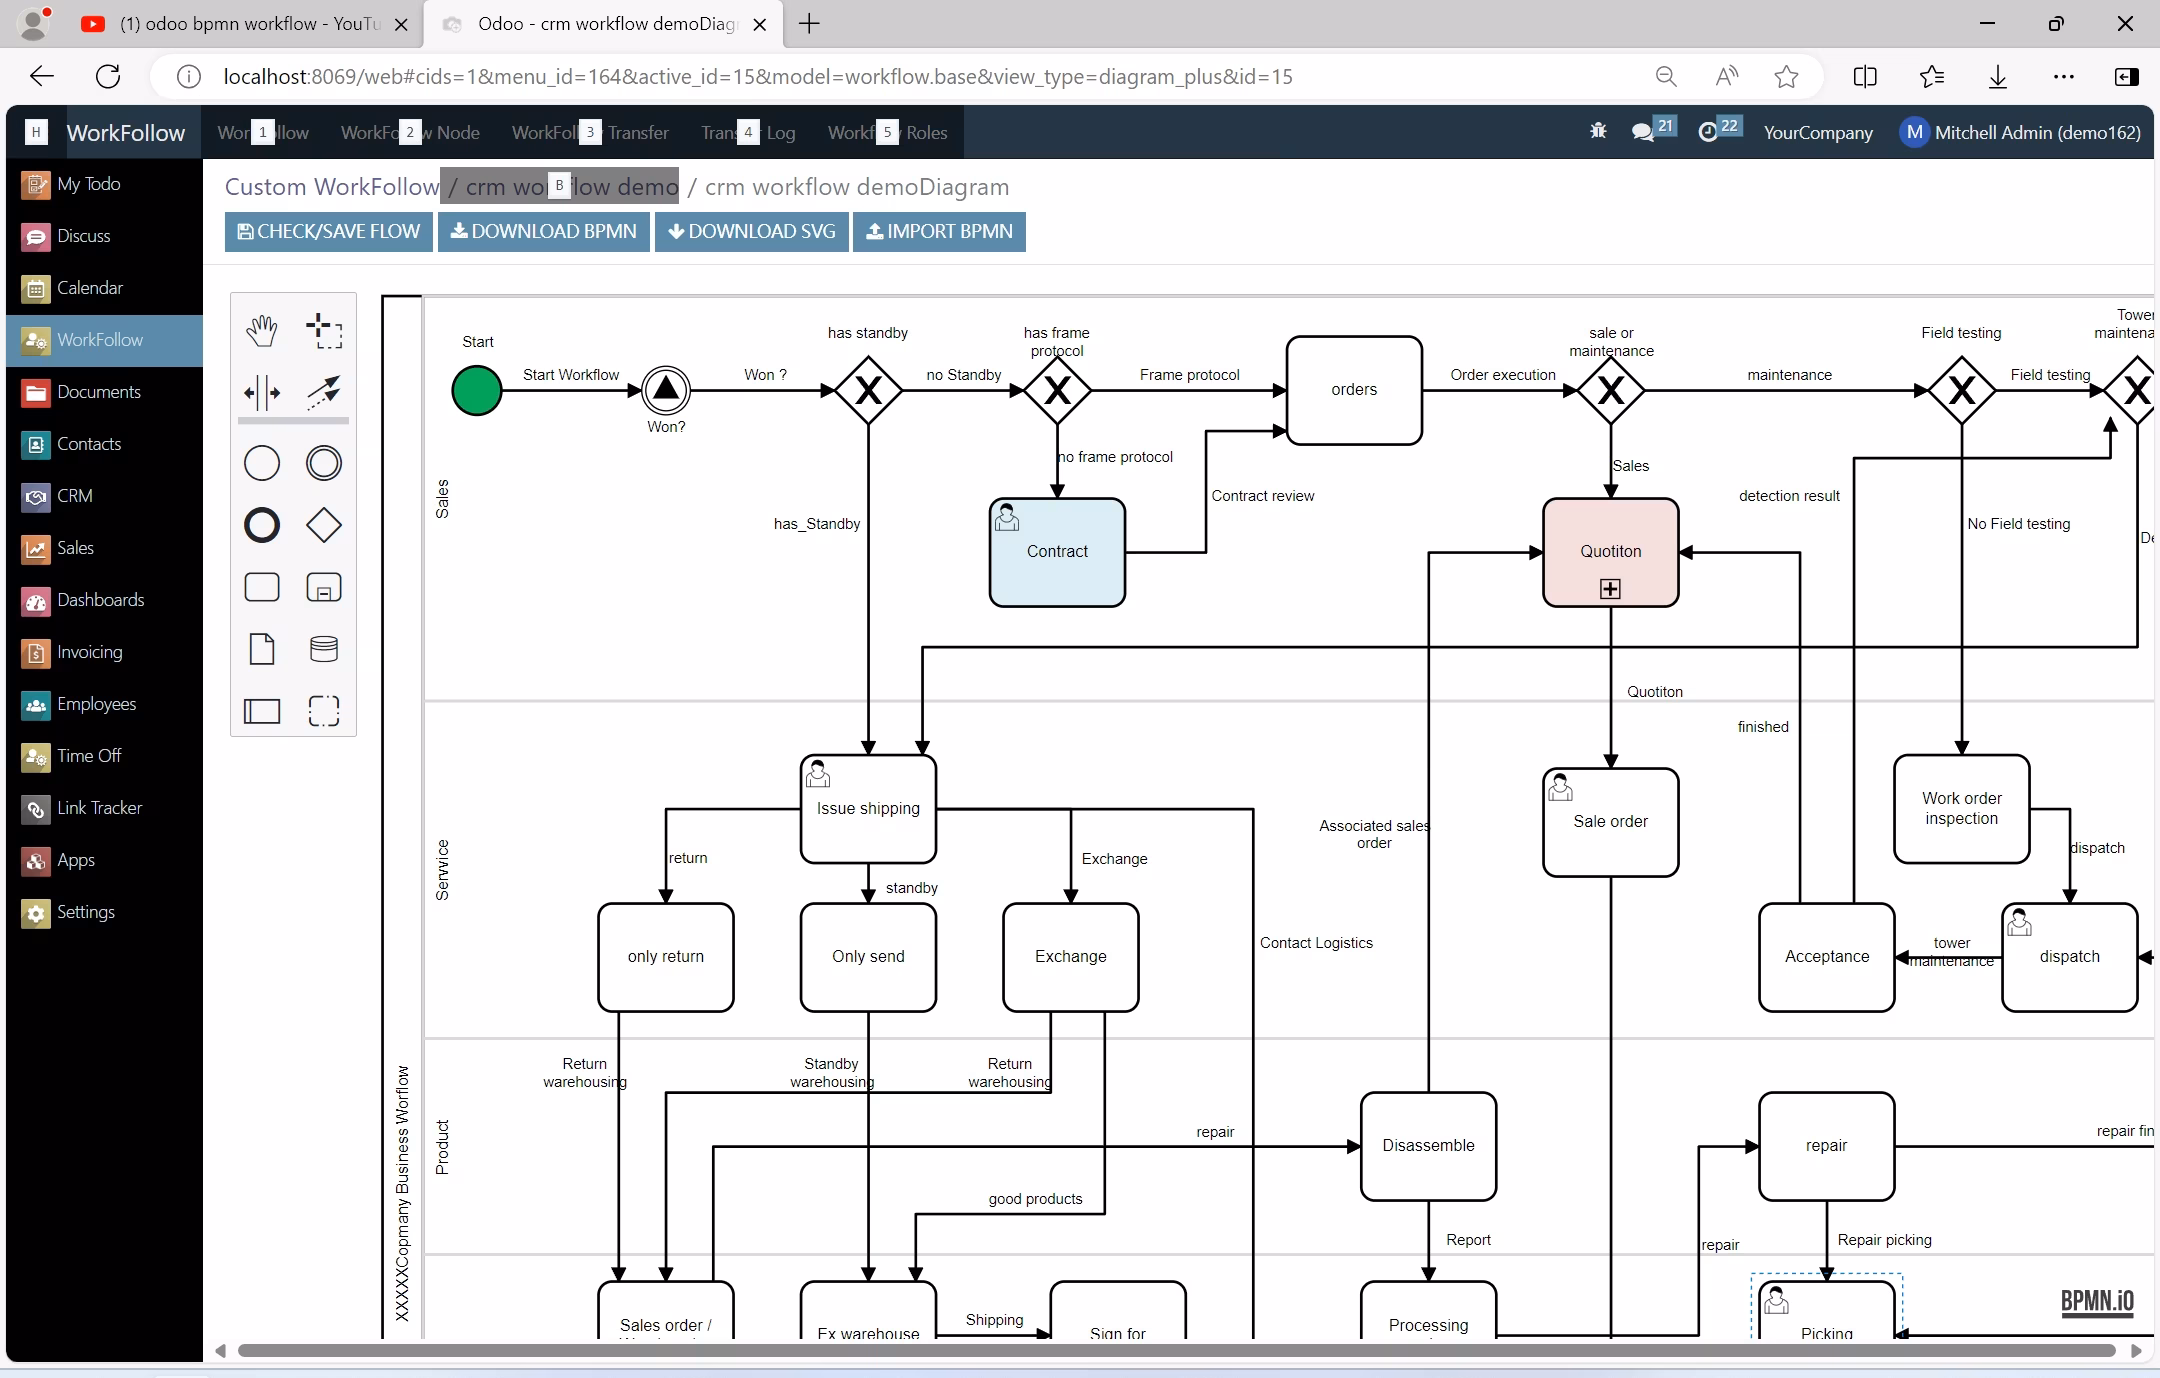This screenshot has width=2160, height=1378.
Task: Go to crm workflow demo breadcrumb
Action: click(x=571, y=187)
